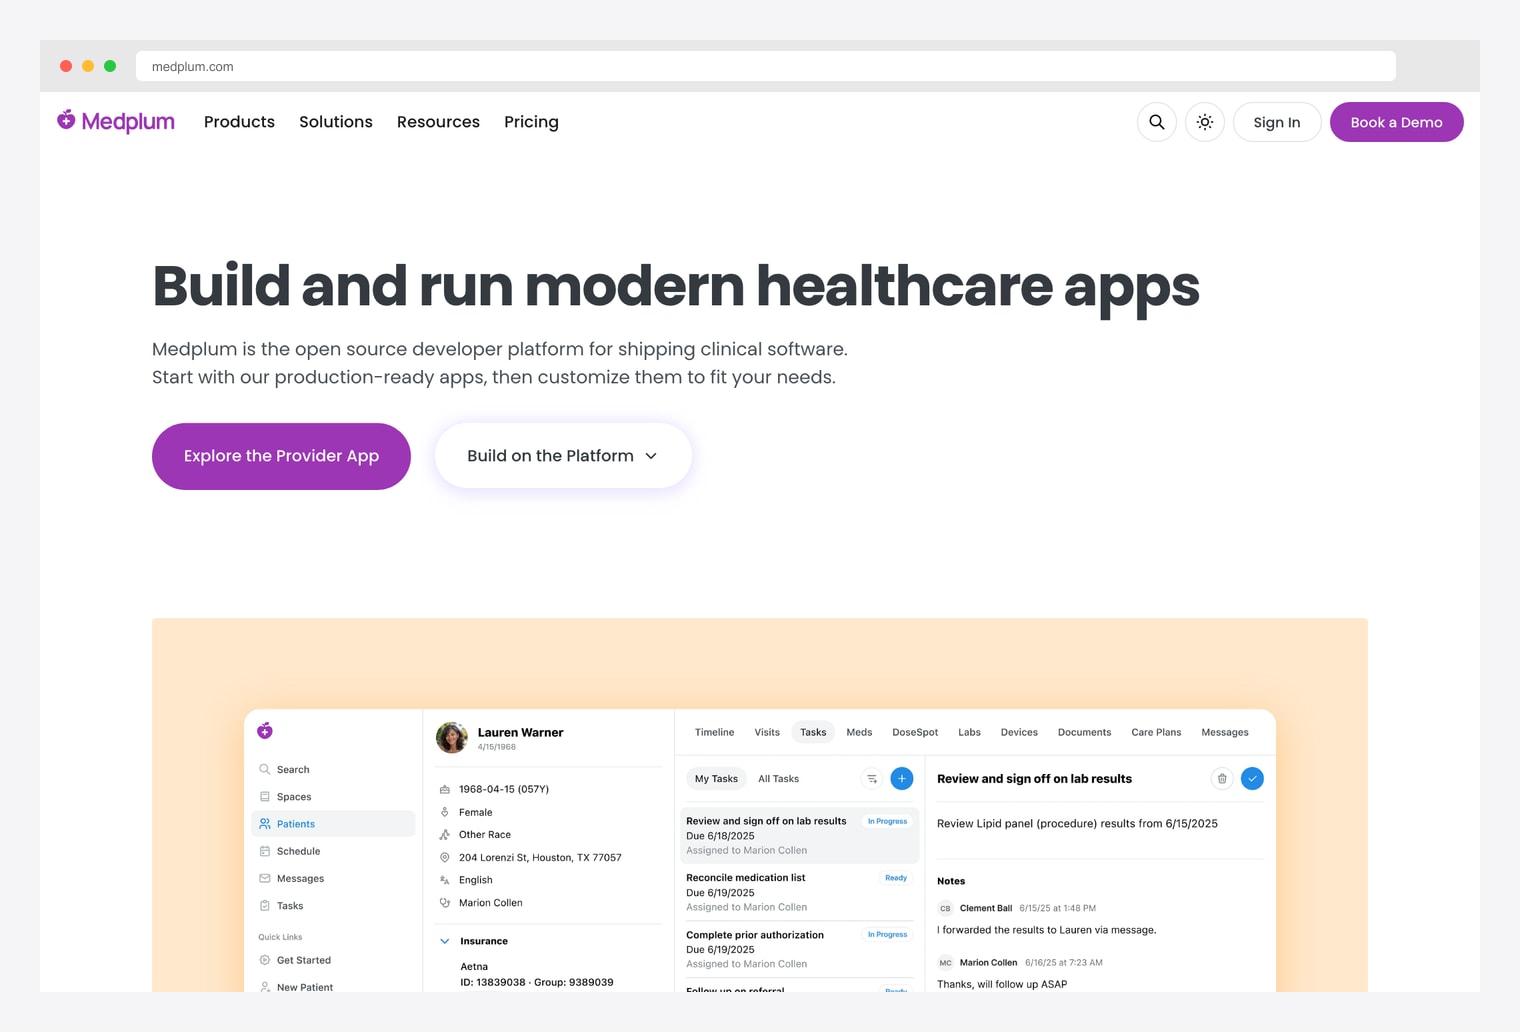Image resolution: width=1520 pixels, height=1032 pixels.
Task: Expand the Build on the Platform dropdown
Action: click(563, 456)
